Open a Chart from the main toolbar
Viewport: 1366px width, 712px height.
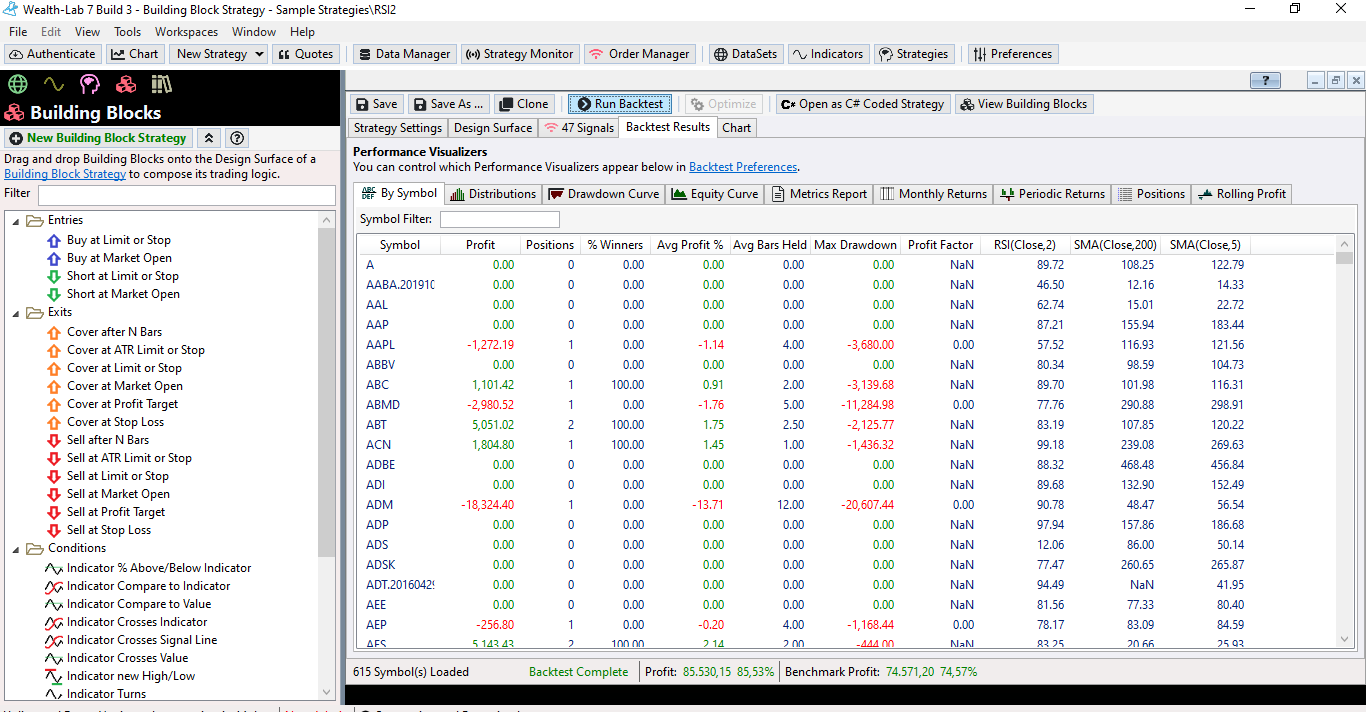[x=134, y=54]
